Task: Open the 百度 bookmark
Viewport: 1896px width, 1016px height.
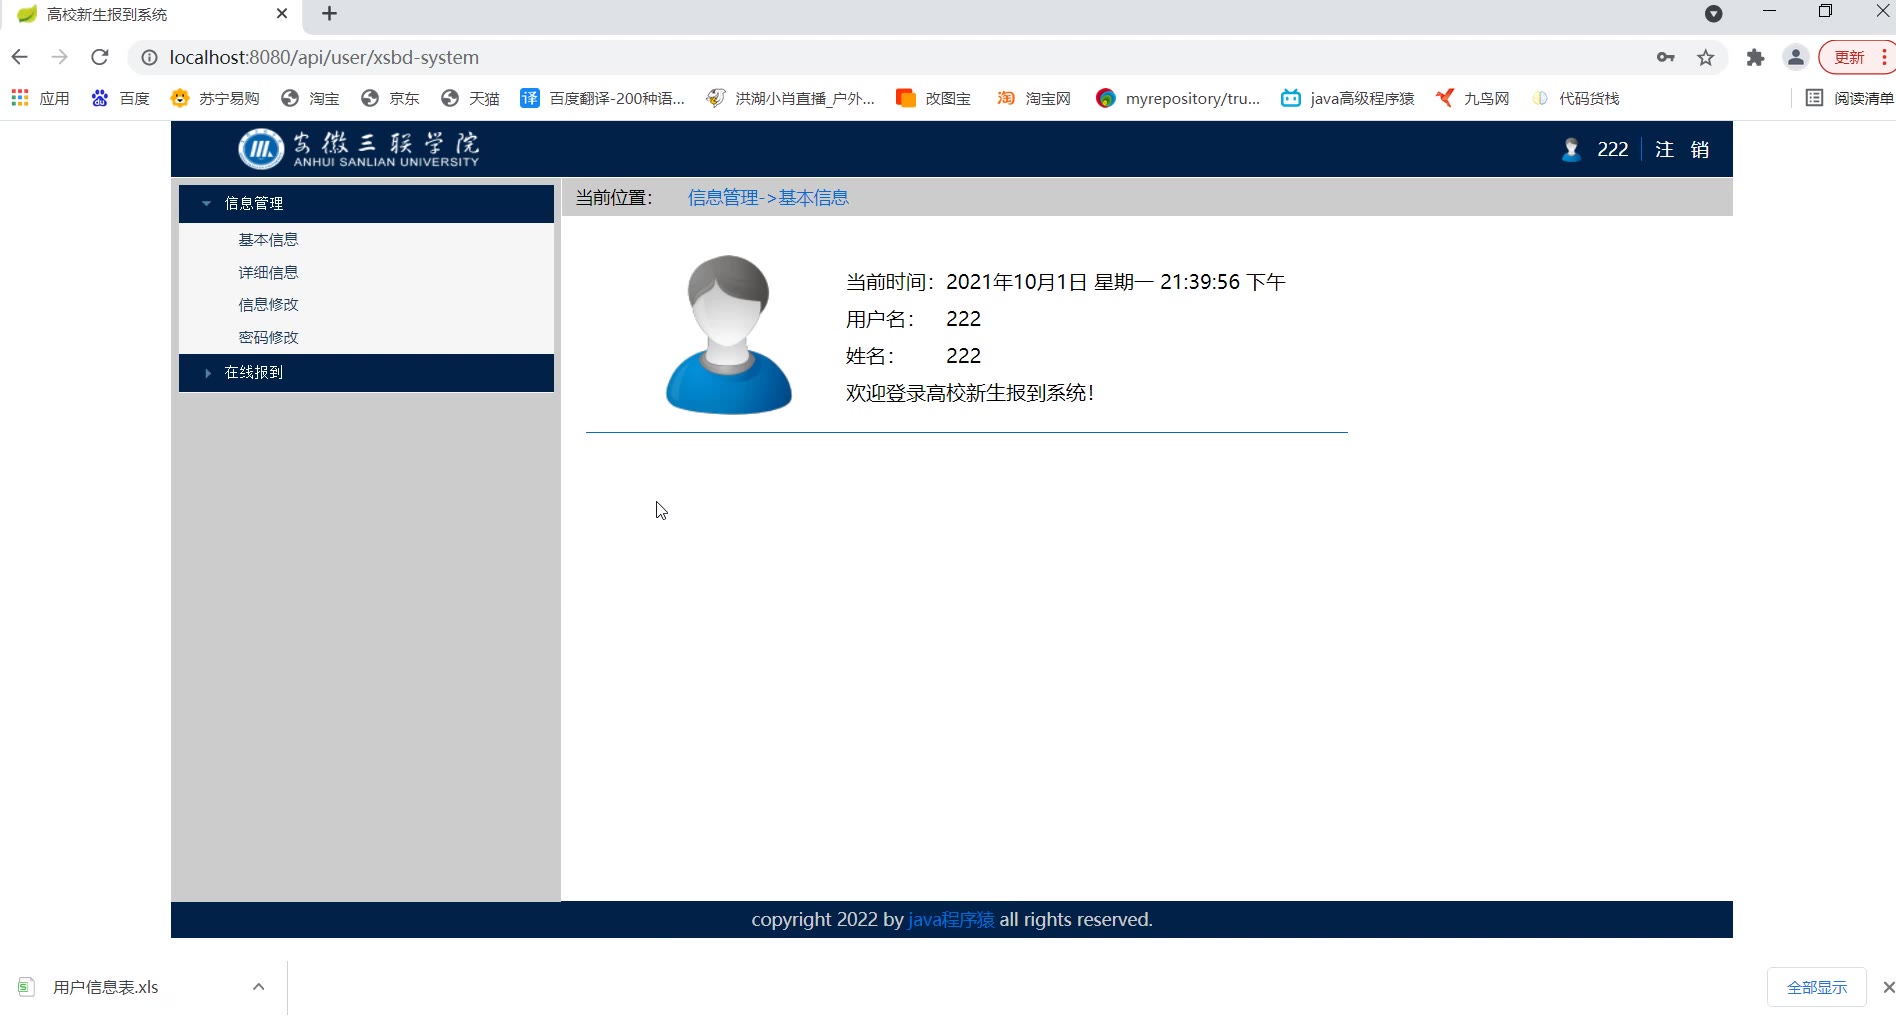Action: click(120, 98)
